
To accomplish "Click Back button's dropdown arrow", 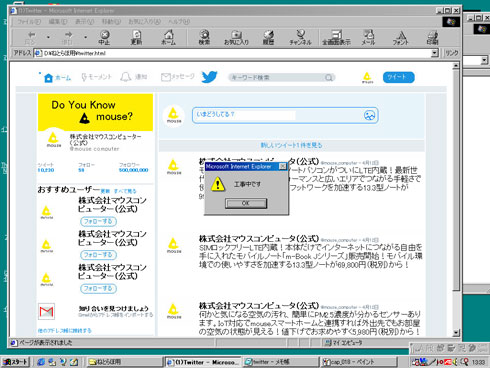I will coord(49,37).
